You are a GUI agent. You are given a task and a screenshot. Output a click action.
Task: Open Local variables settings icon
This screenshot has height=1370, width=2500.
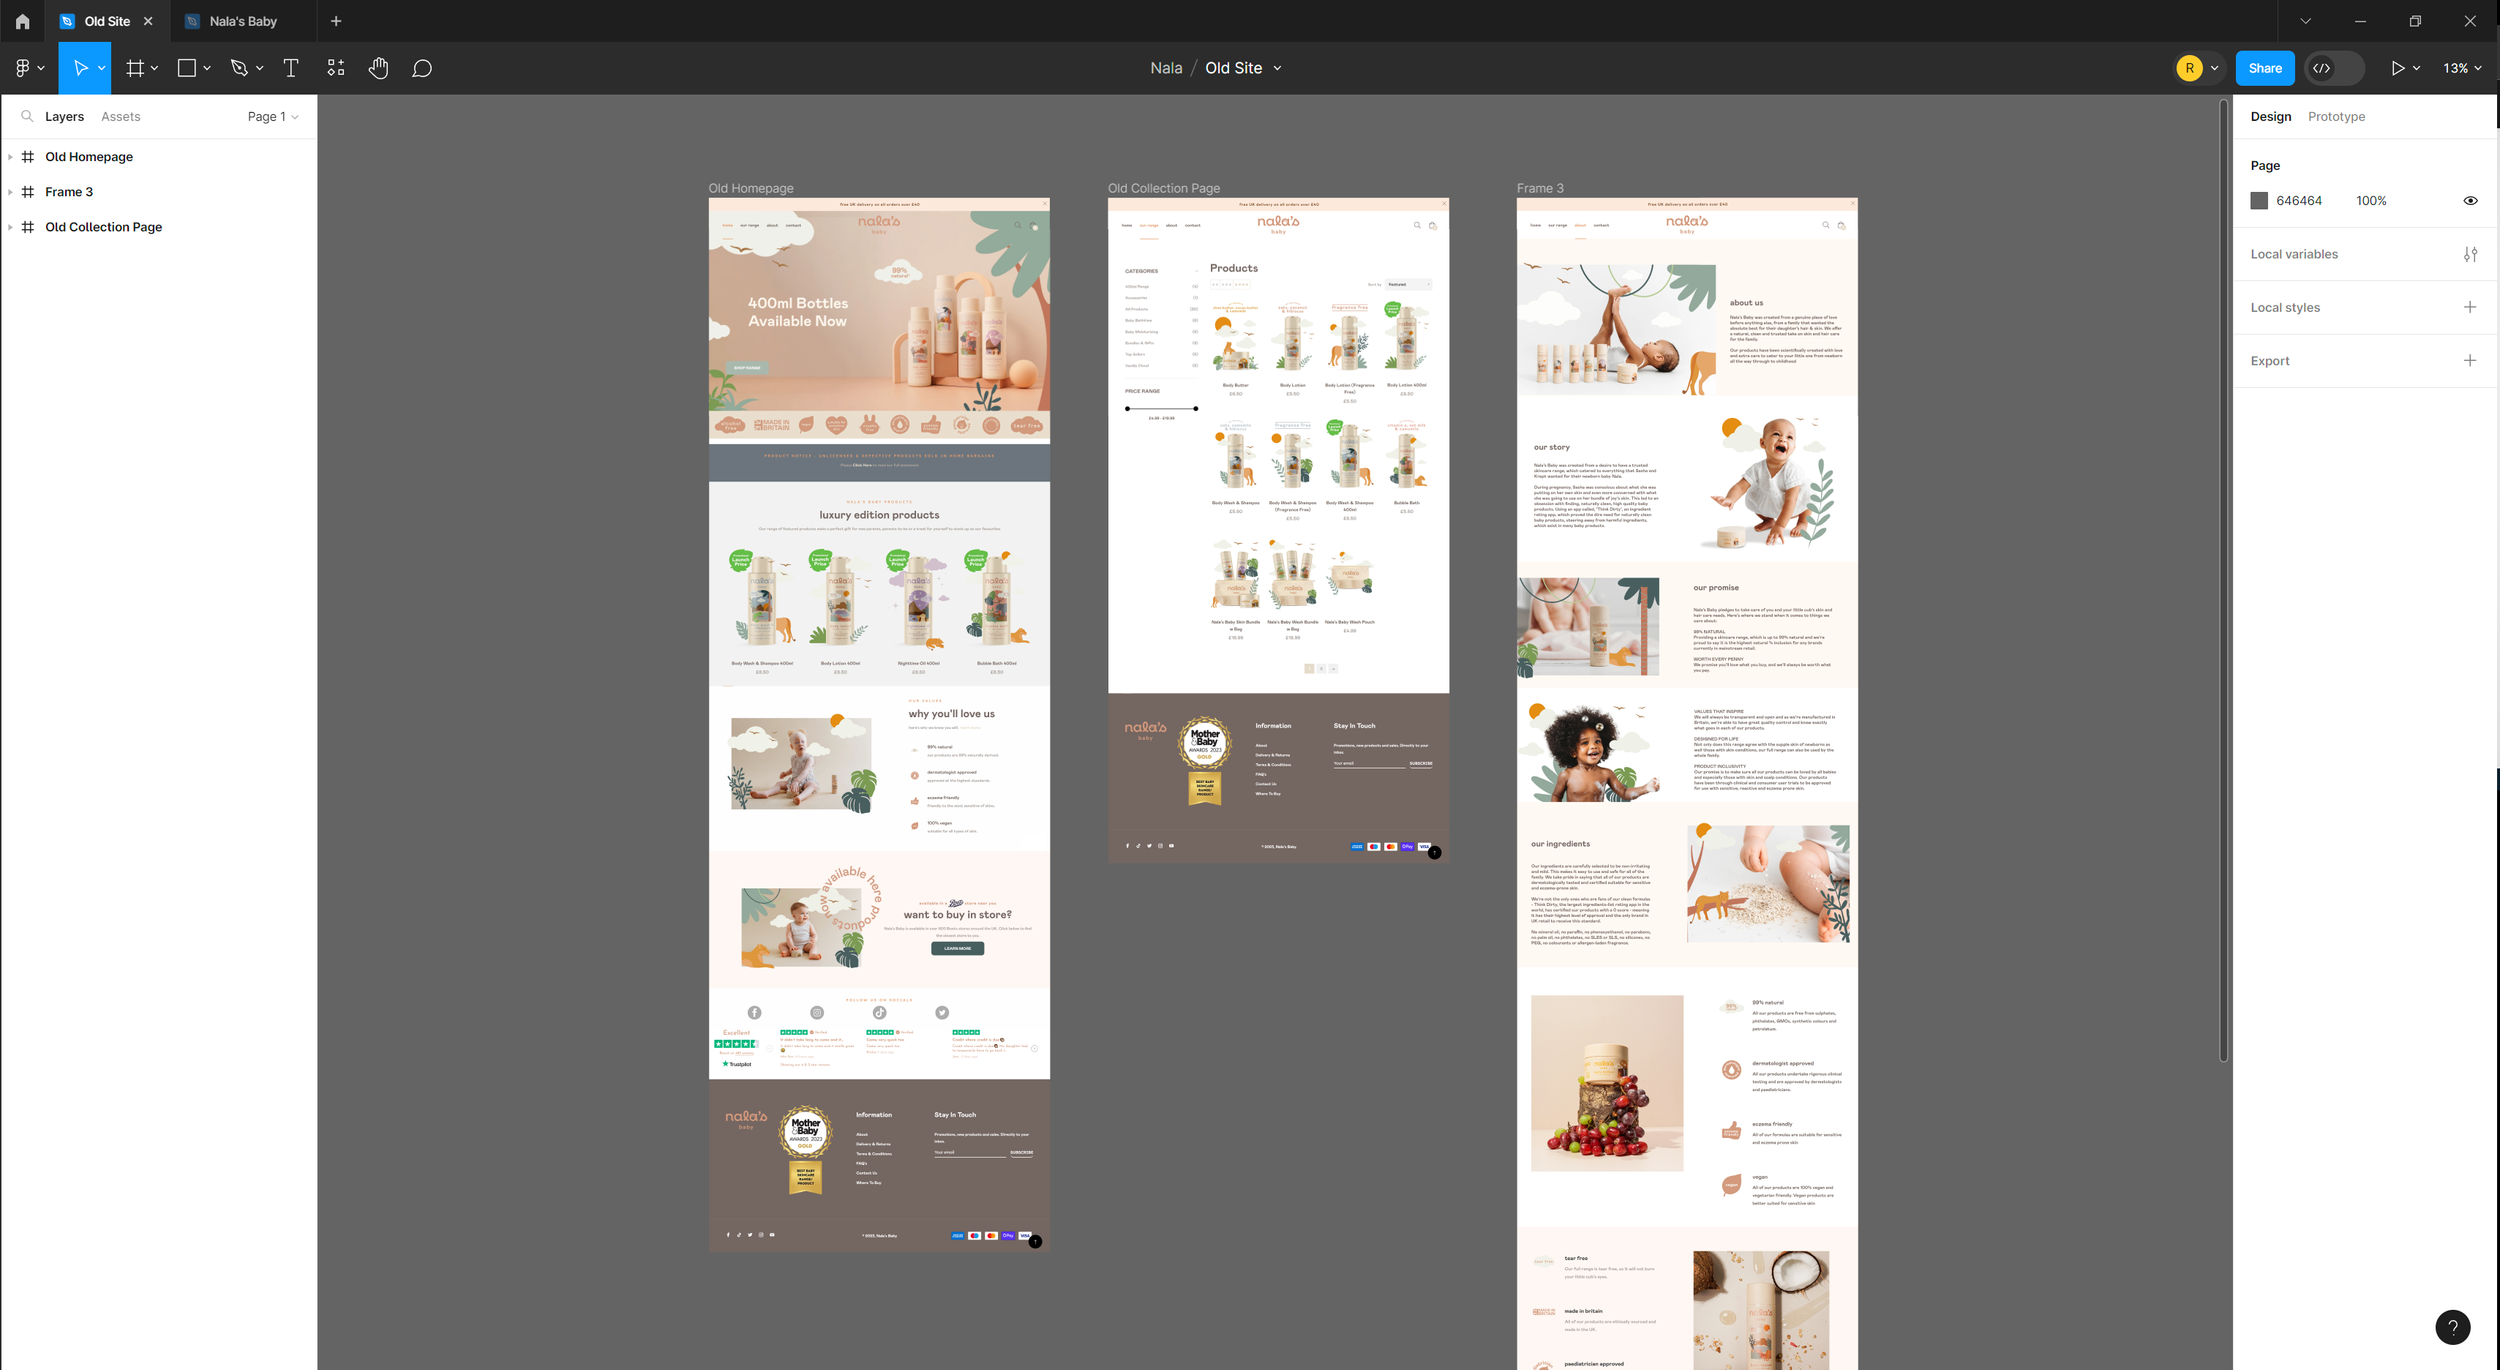click(x=2470, y=254)
